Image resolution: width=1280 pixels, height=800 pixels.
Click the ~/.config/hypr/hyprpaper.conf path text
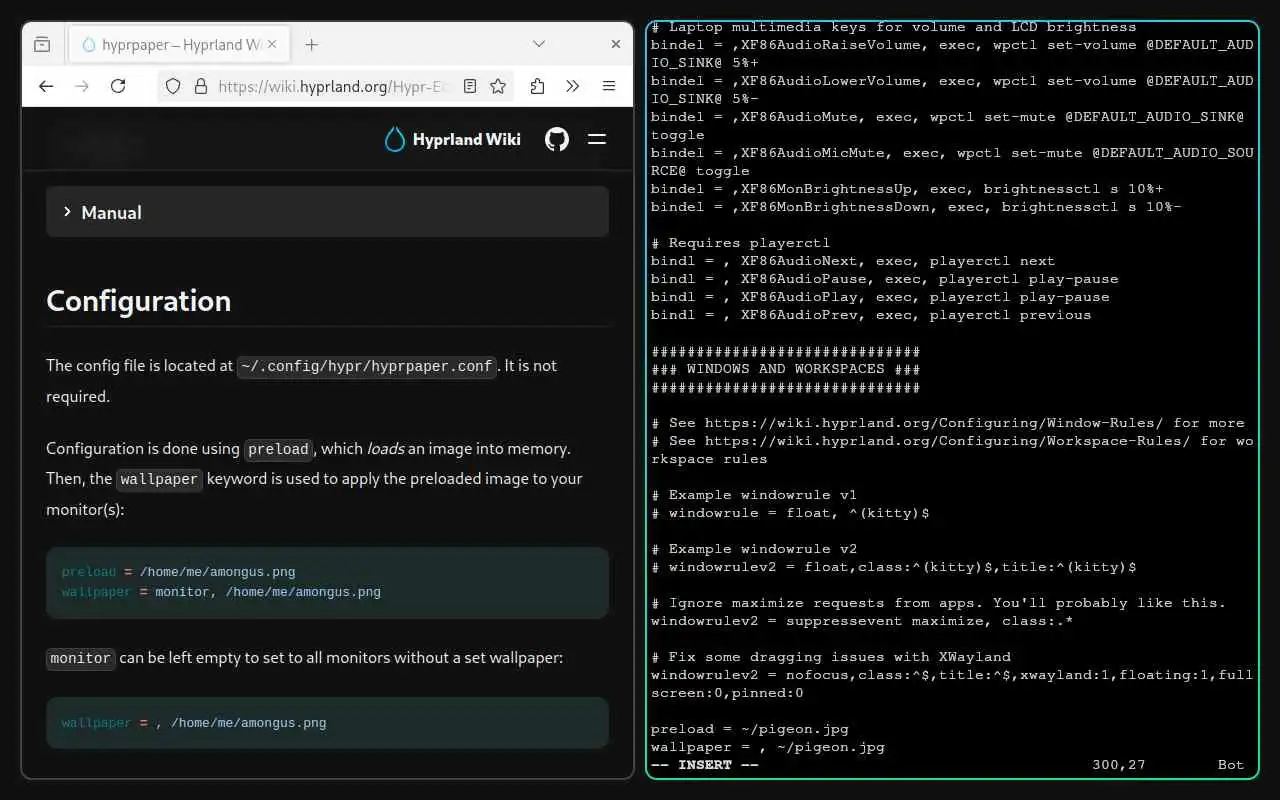[367, 366]
